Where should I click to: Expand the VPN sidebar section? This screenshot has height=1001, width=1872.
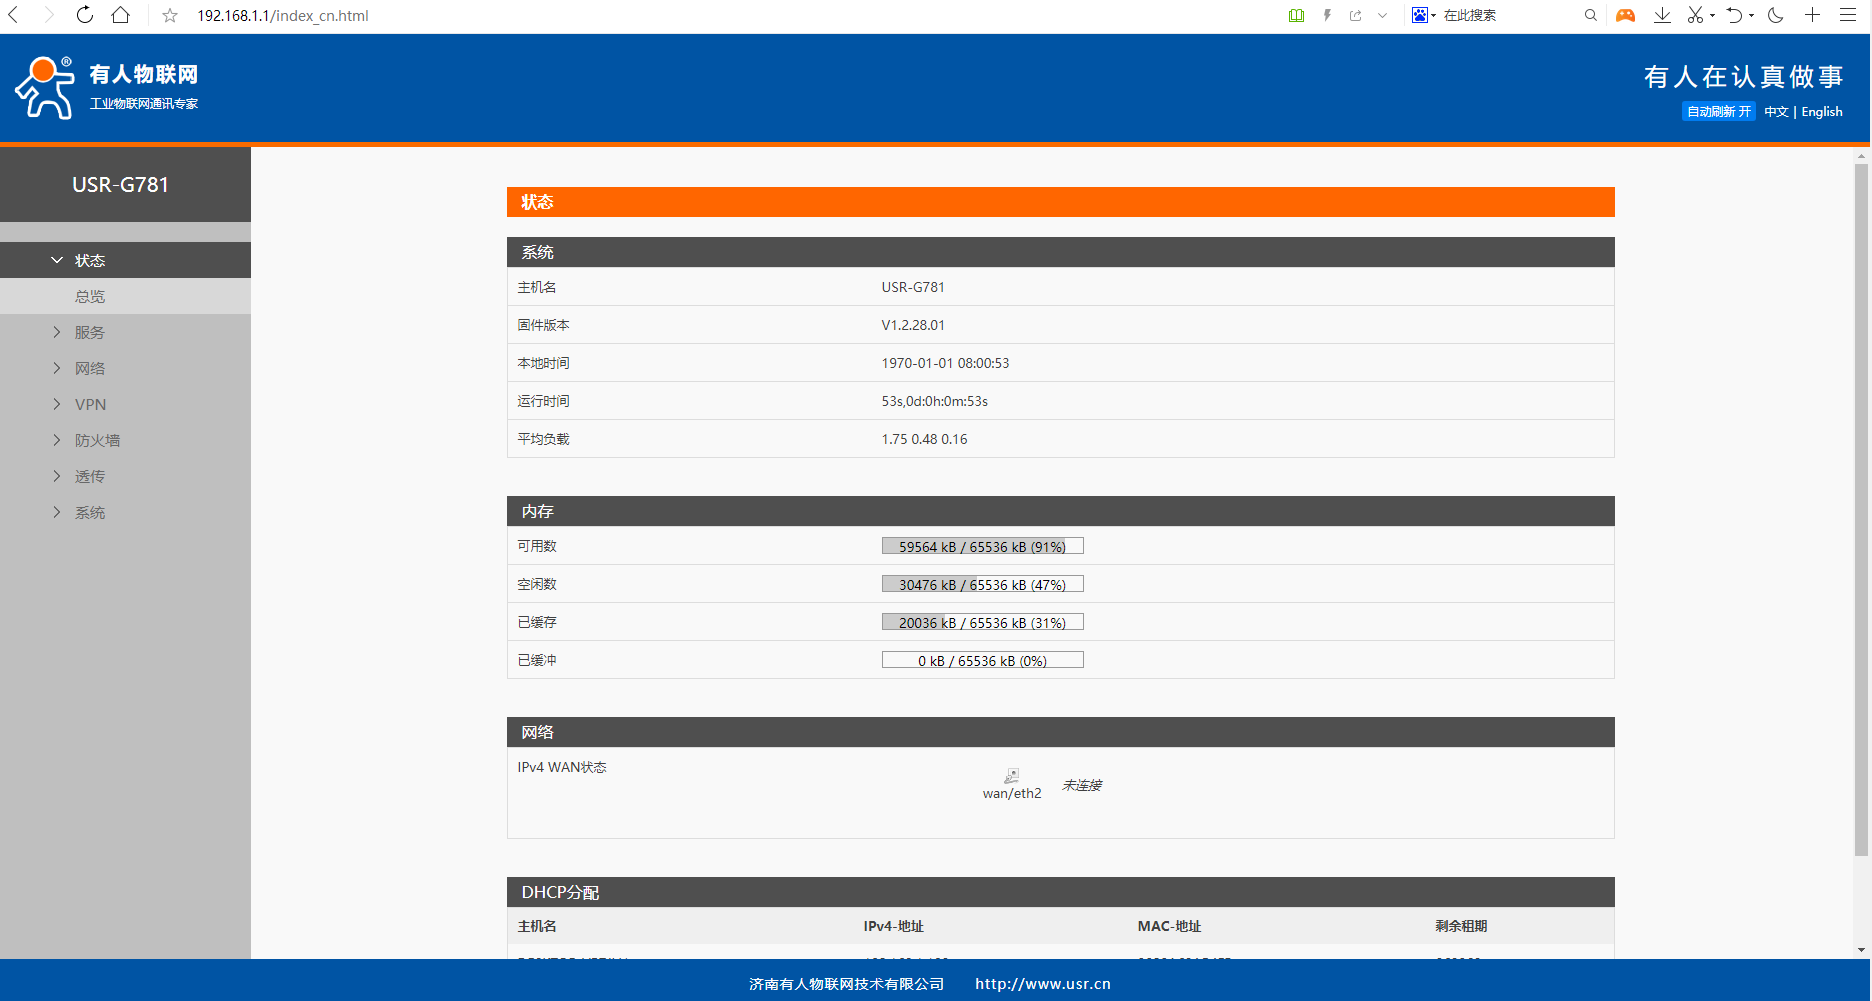click(90, 404)
